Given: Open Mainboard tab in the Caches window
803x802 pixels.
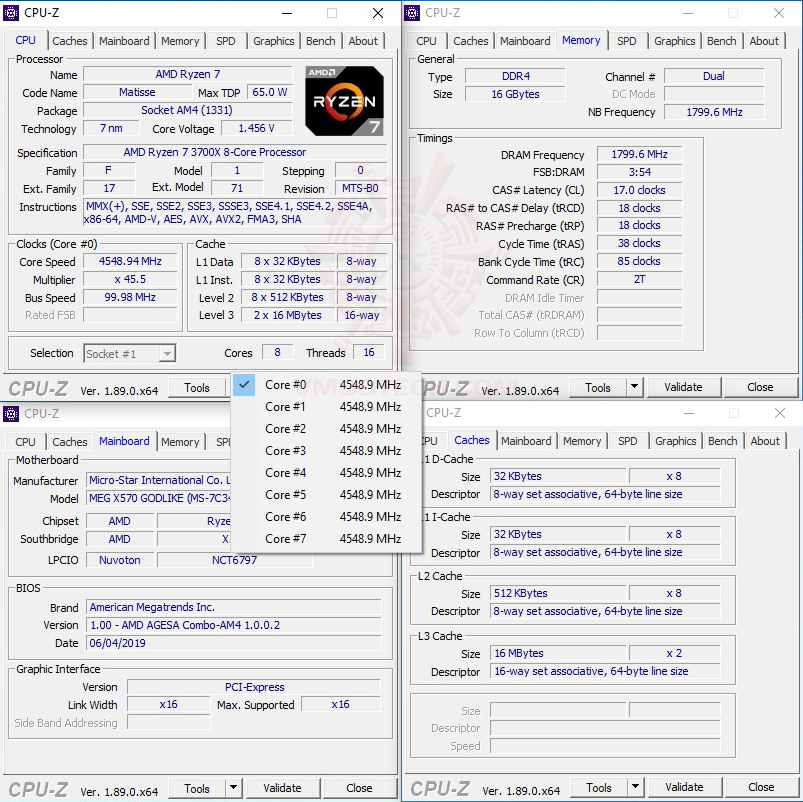Looking at the screenshot, I should pos(526,441).
